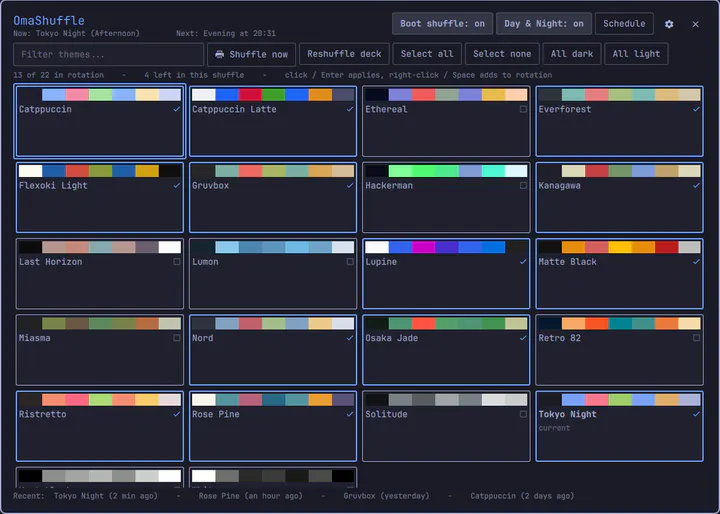Screen dimensions: 720x514
Task: Click the "4 left in this shuffle" text
Action: coord(194,75)
